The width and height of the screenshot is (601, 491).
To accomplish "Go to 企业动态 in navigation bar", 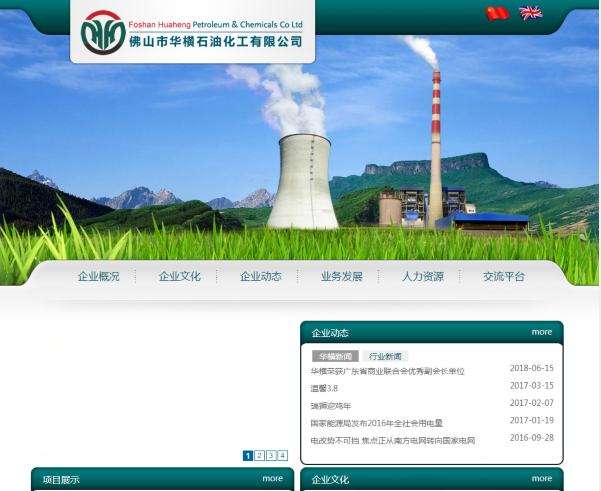I will 261,277.
